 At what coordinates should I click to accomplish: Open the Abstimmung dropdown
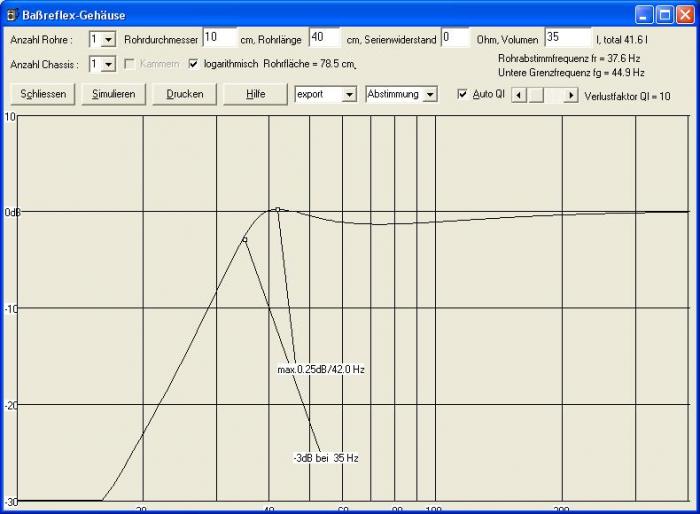pos(430,94)
